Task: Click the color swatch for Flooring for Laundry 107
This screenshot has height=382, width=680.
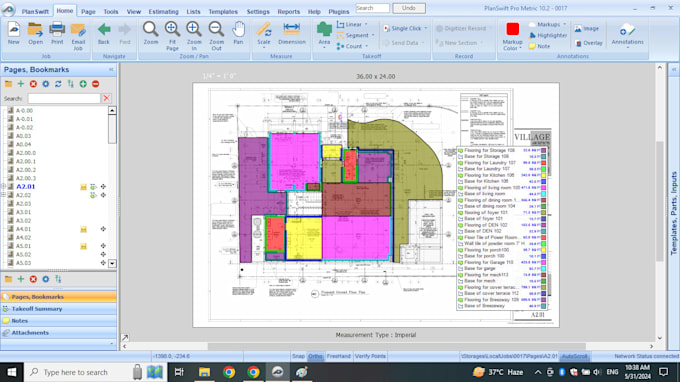Action: pyautogui.click(x=543, y=163)
